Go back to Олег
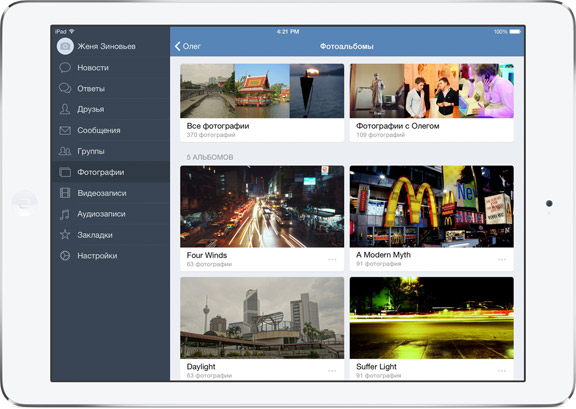Image resolution: width=576 pixels, height=409 pixels. pyautogui.click(x=188, y=46)
